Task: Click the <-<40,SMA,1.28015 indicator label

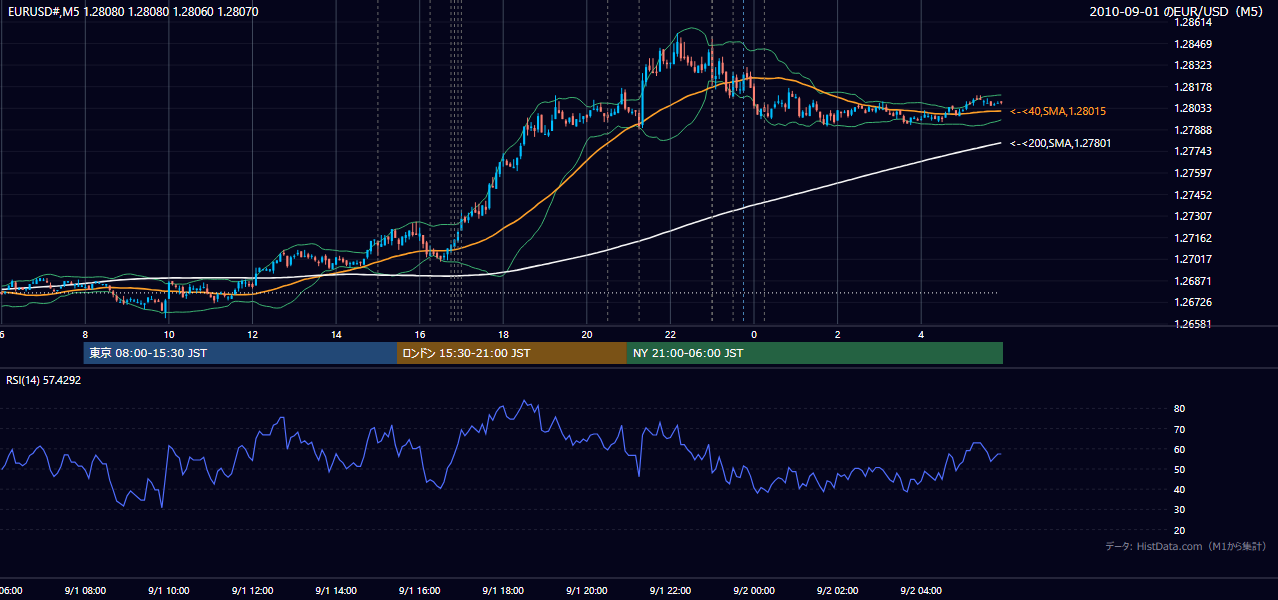Action: (x=1058, y=111)
